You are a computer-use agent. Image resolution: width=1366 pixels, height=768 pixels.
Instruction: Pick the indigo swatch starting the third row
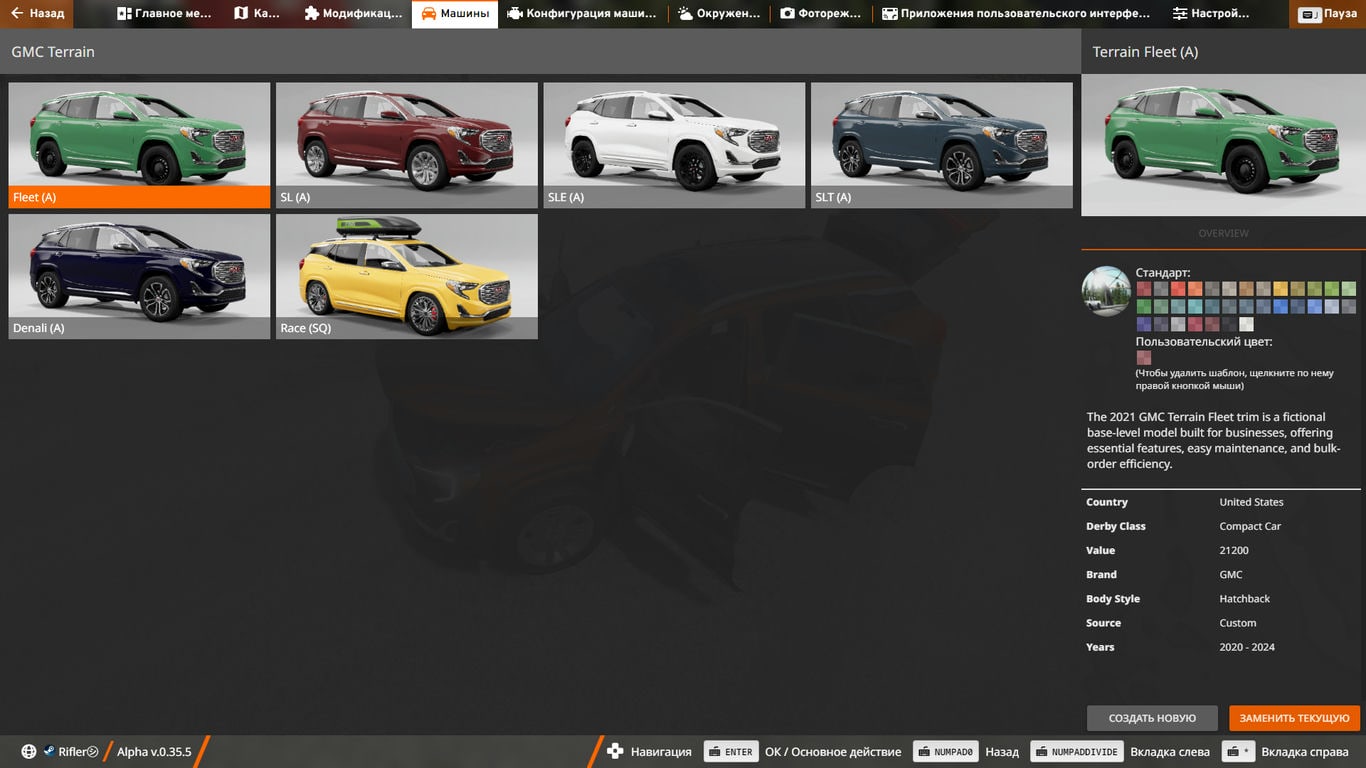(1144, 324)
